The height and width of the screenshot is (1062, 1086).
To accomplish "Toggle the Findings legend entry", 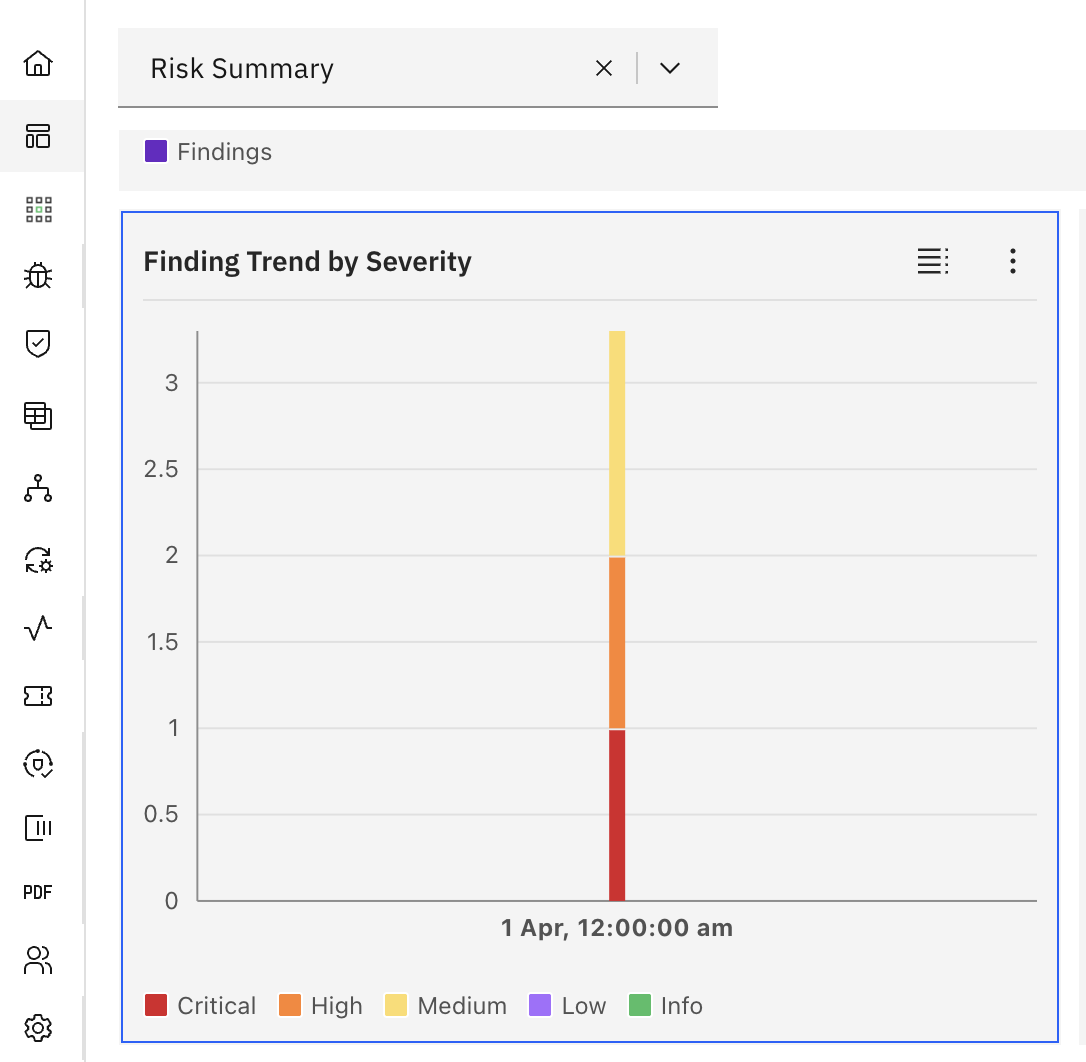I will pos(208,152).
